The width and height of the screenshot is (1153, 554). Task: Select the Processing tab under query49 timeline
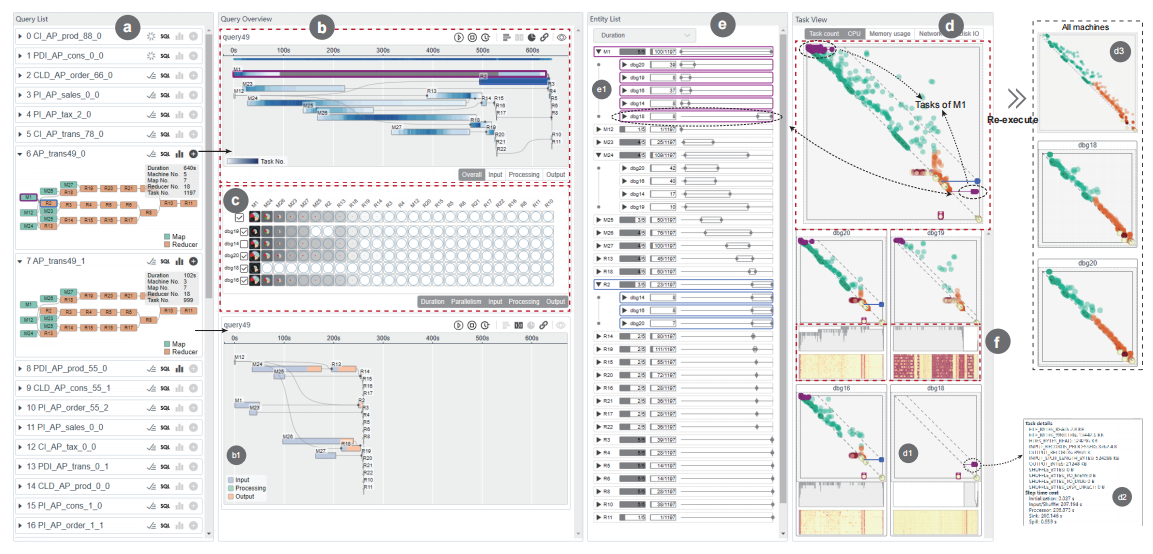click(524, 175)
